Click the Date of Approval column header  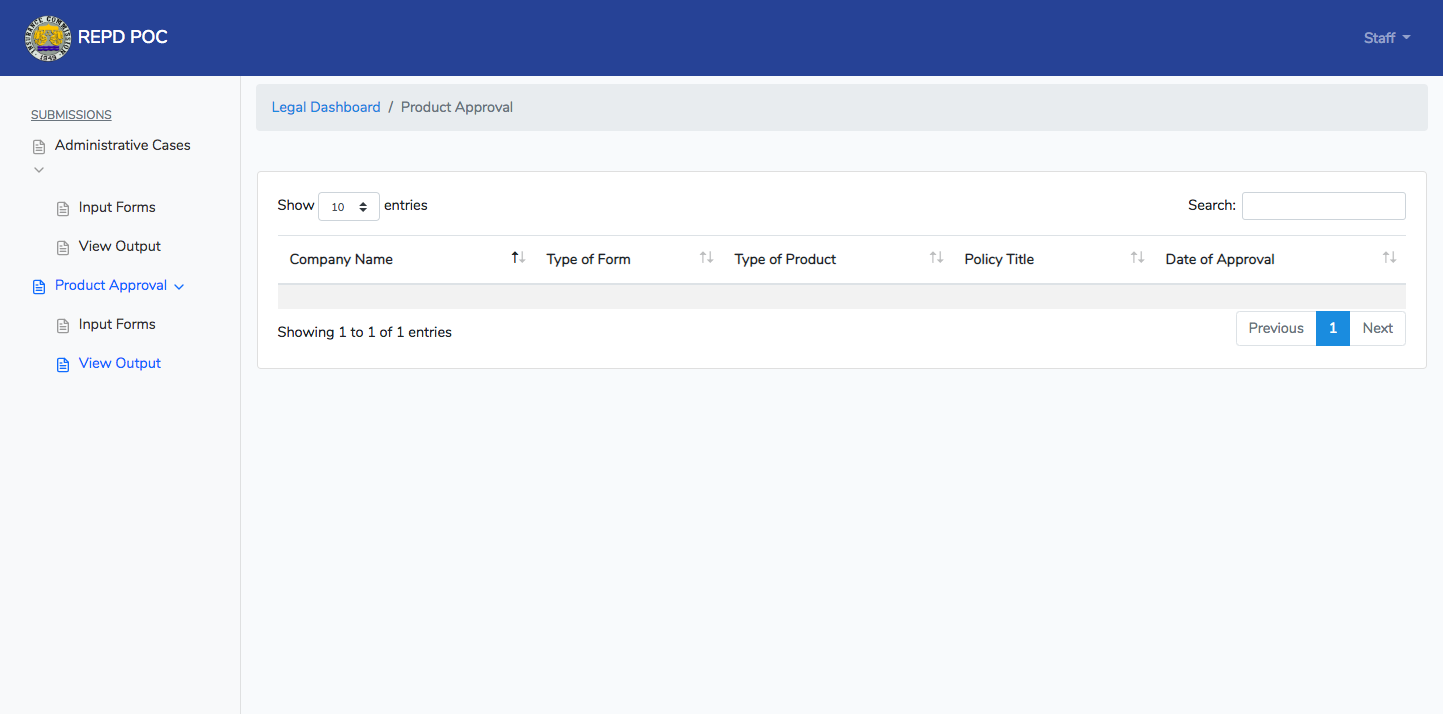1280,259
